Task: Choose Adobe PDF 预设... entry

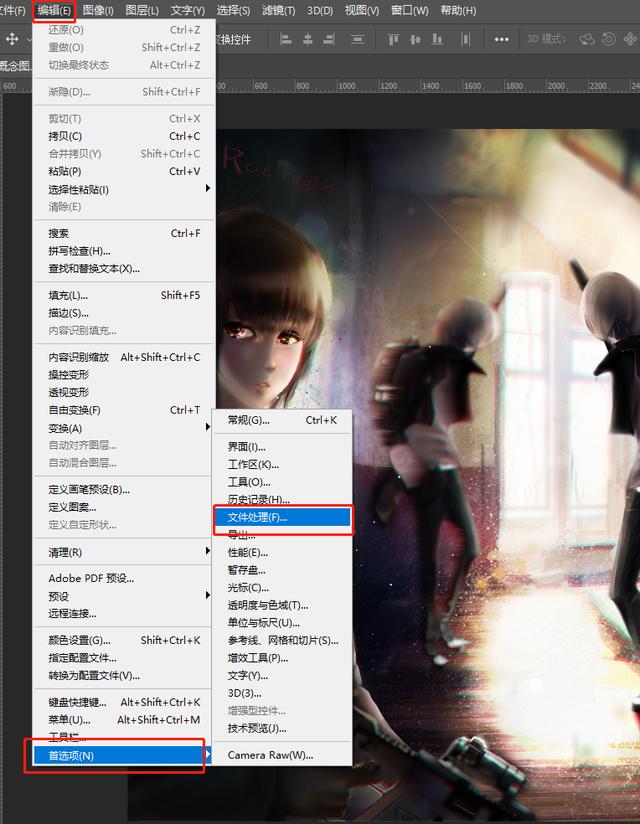Action: click(x=124, y=579)
